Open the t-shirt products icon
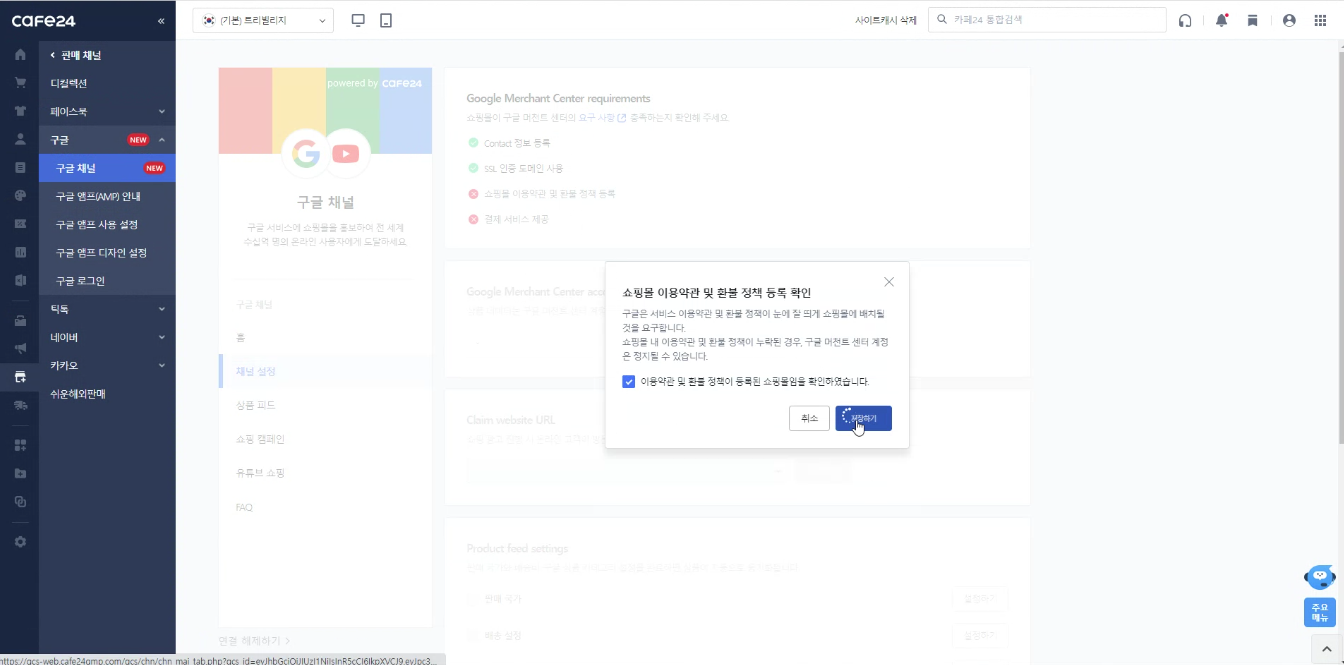1344x665 pixels. [x=20, y=110]
